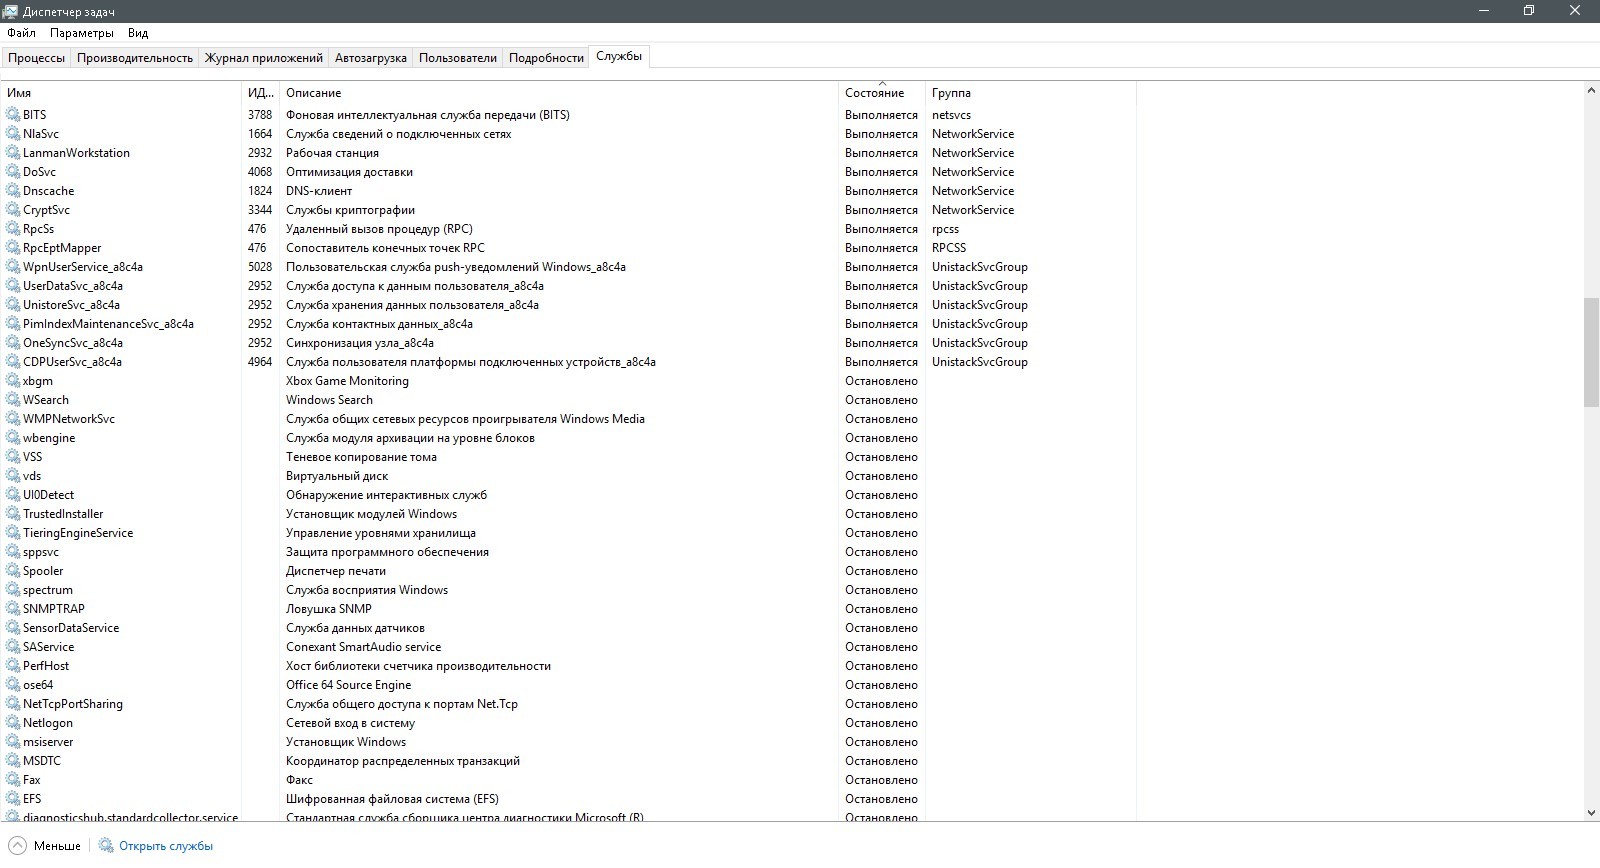Click the xbgm service icon
This screenshot has width=1600, height=868.
coord(13,381)
